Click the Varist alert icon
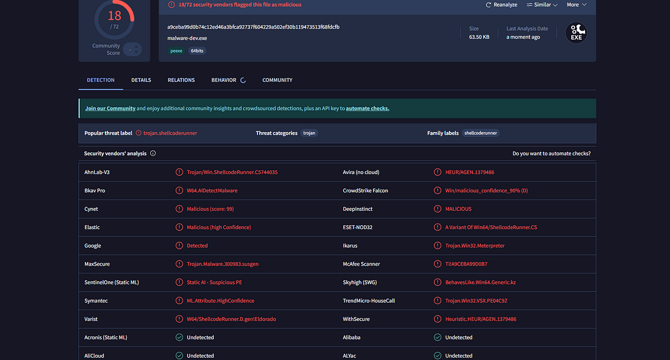Image resolution: width=670 pixels, height=360 pixels. 179,319
